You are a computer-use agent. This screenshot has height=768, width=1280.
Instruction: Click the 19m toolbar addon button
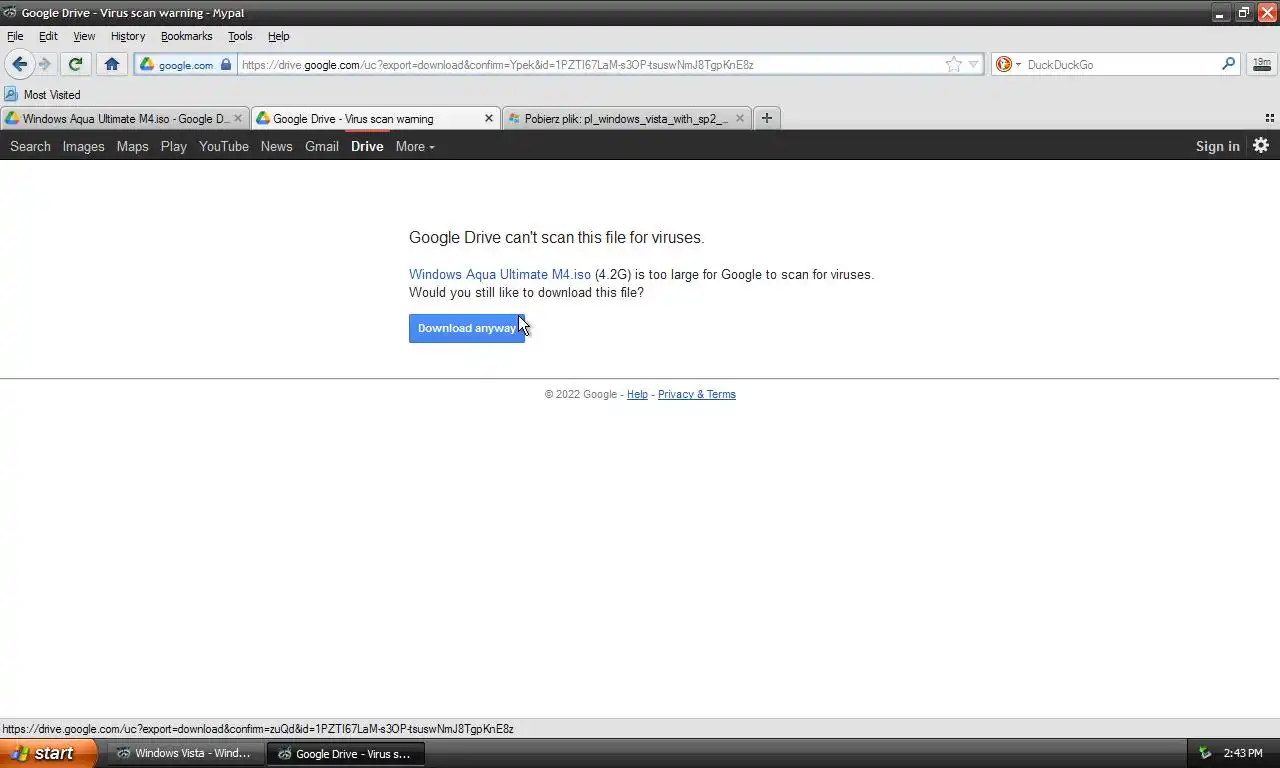(x=1262, y=64)
